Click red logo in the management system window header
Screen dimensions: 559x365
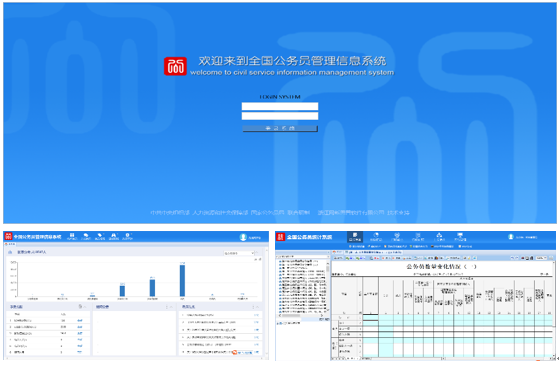tap(8, 236)
